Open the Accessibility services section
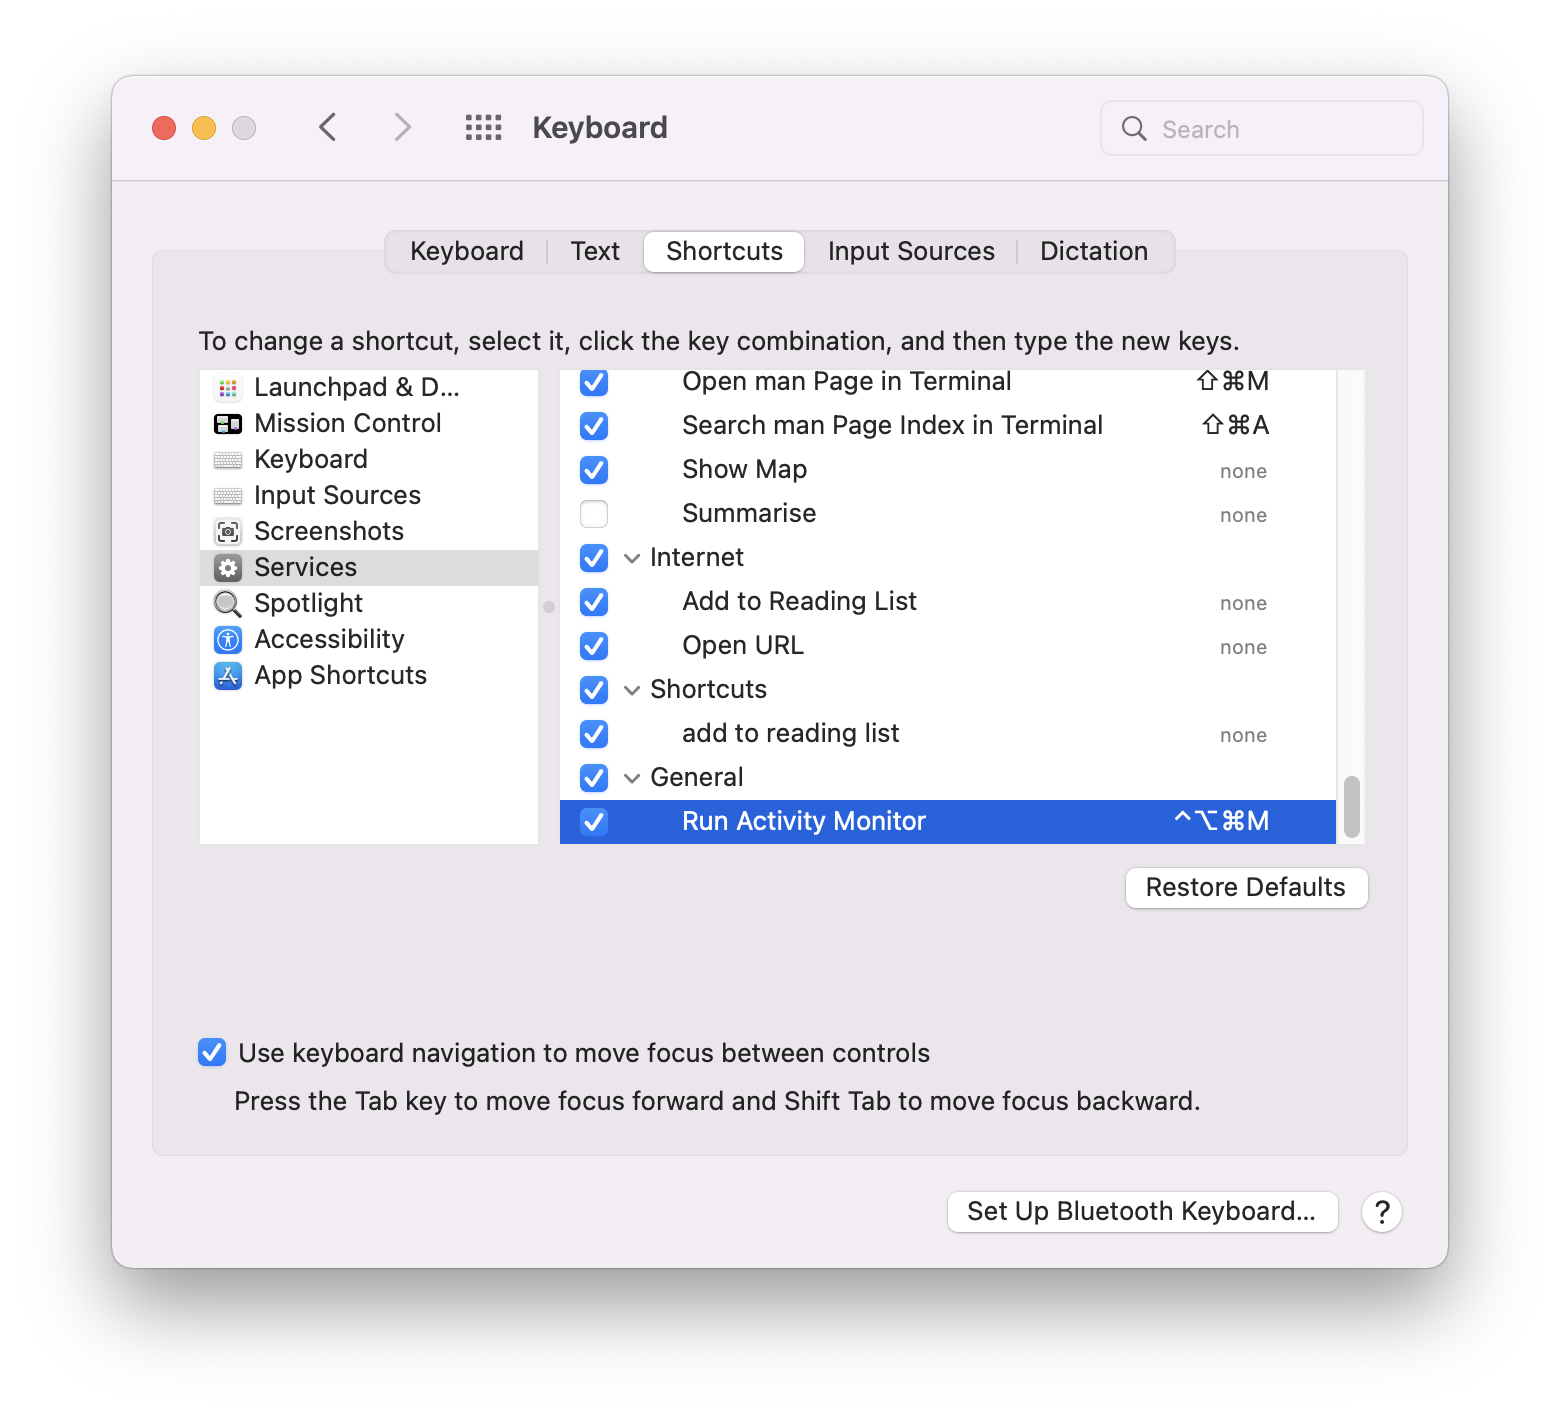Viewport: 1560px width, 1416px height. click(329, 639)
